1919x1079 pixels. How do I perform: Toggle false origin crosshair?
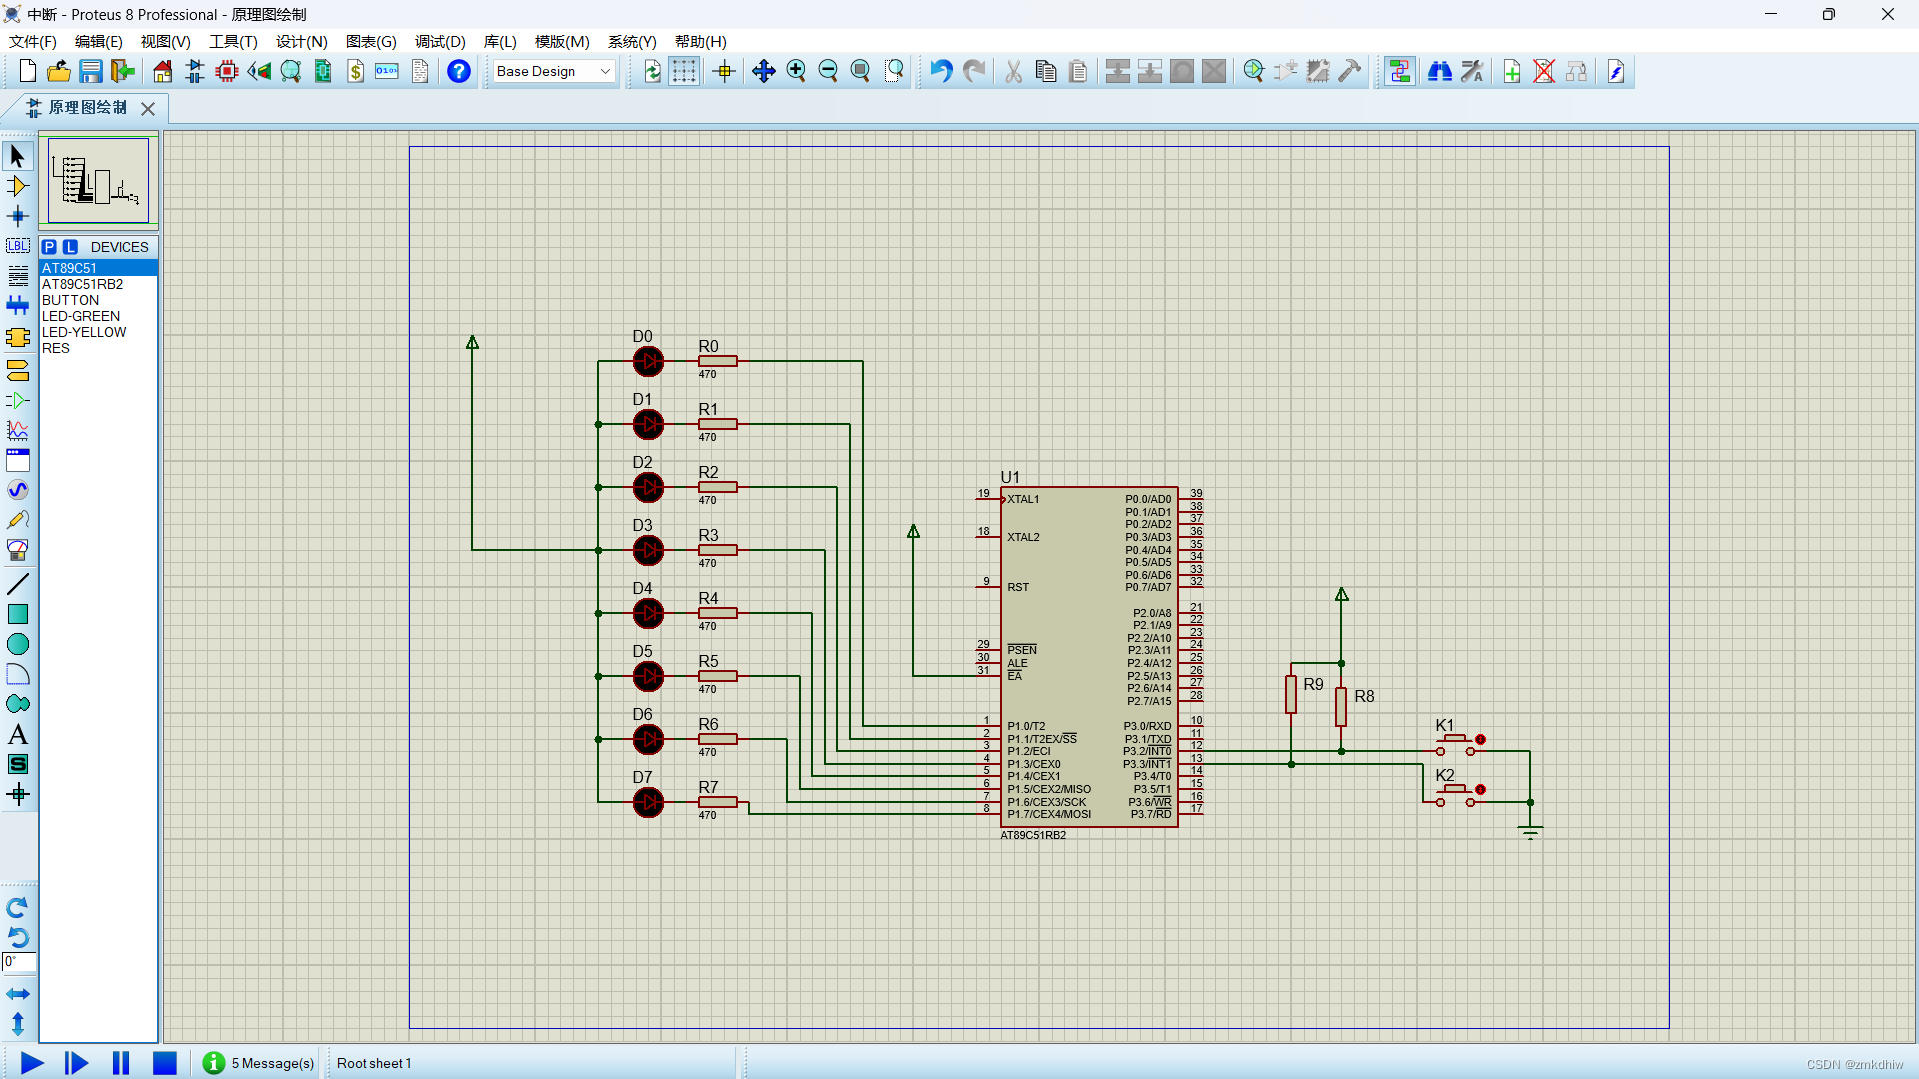click(724, 71)
